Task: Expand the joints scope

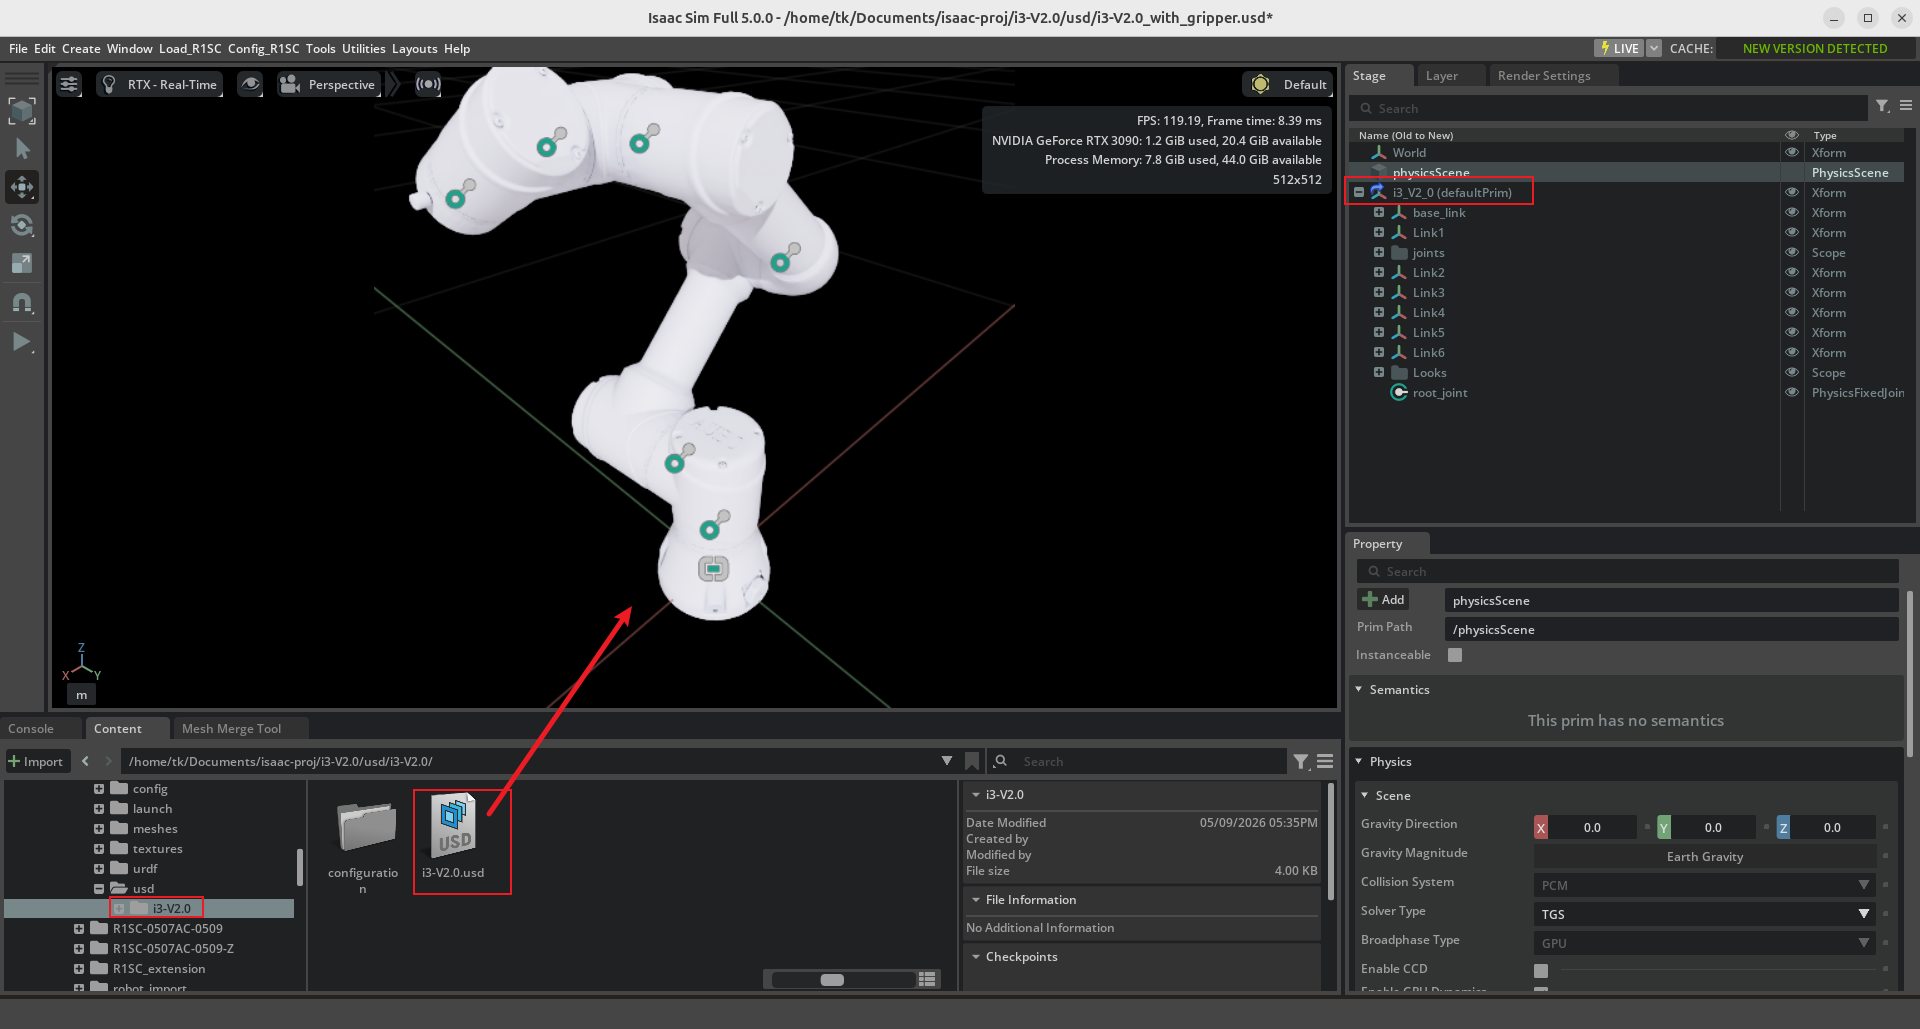Action: coord(1379,252)
